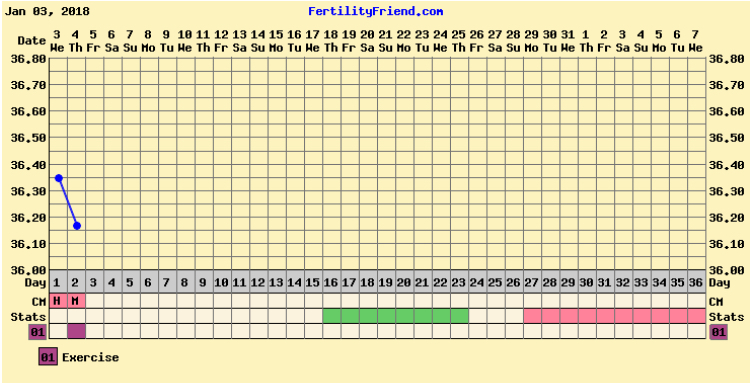Screen dimensions: 750x383
Task: Click cycle day 16 in the Day row
Action: [331, 283]
